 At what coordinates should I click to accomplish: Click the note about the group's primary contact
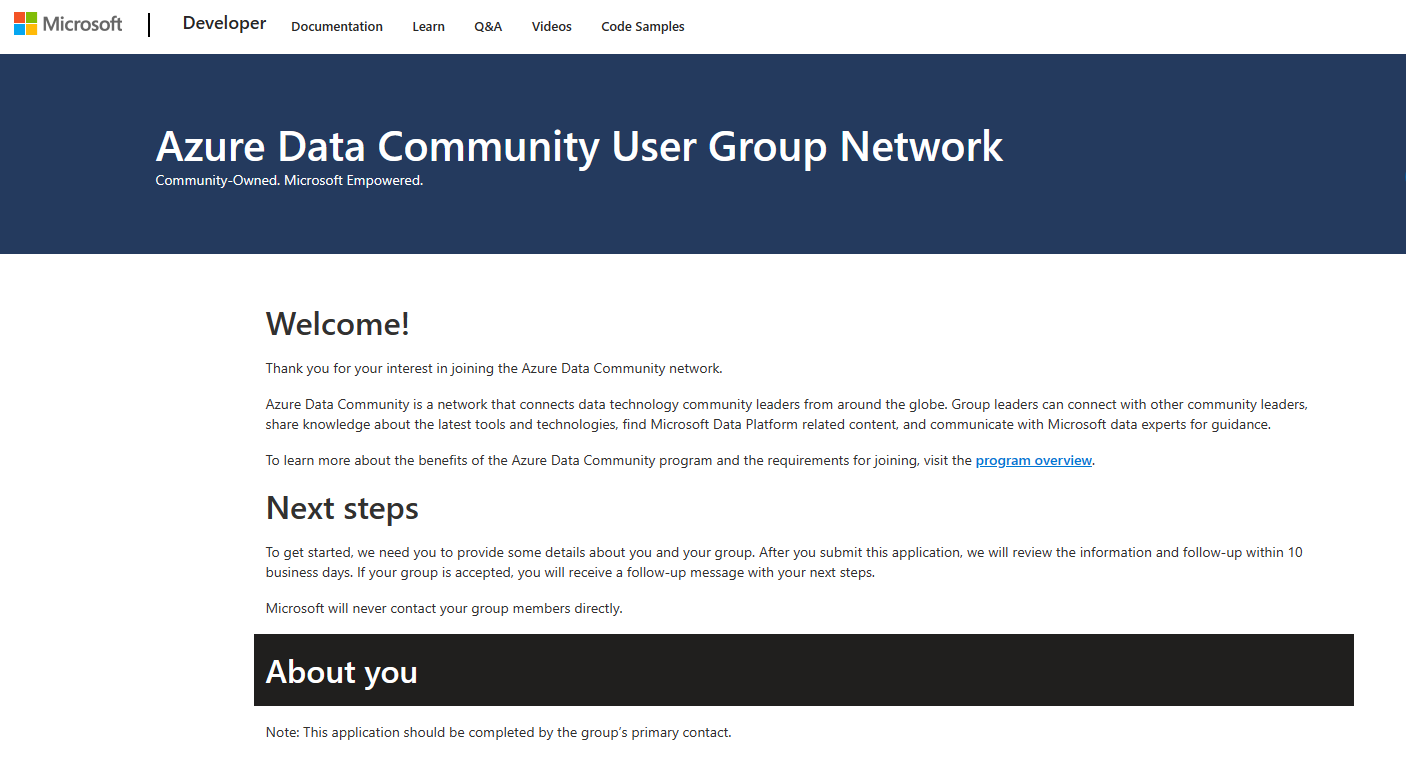[x=499, y=732]
